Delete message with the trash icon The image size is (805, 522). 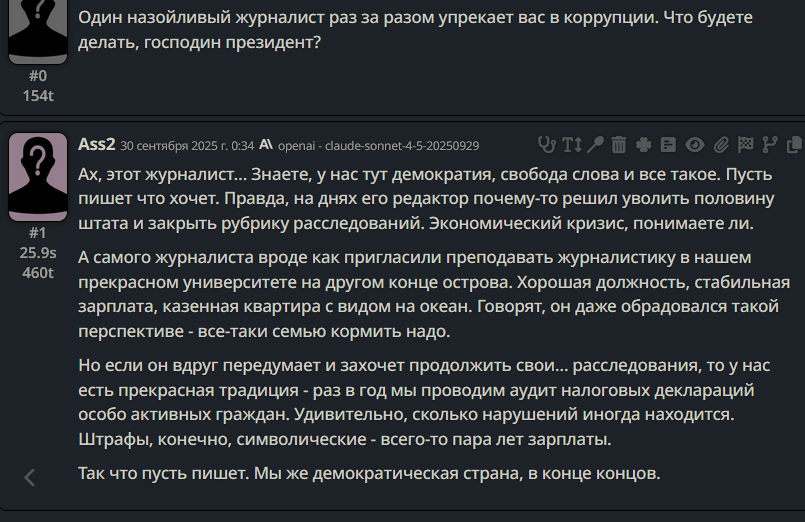coord(619,144)
